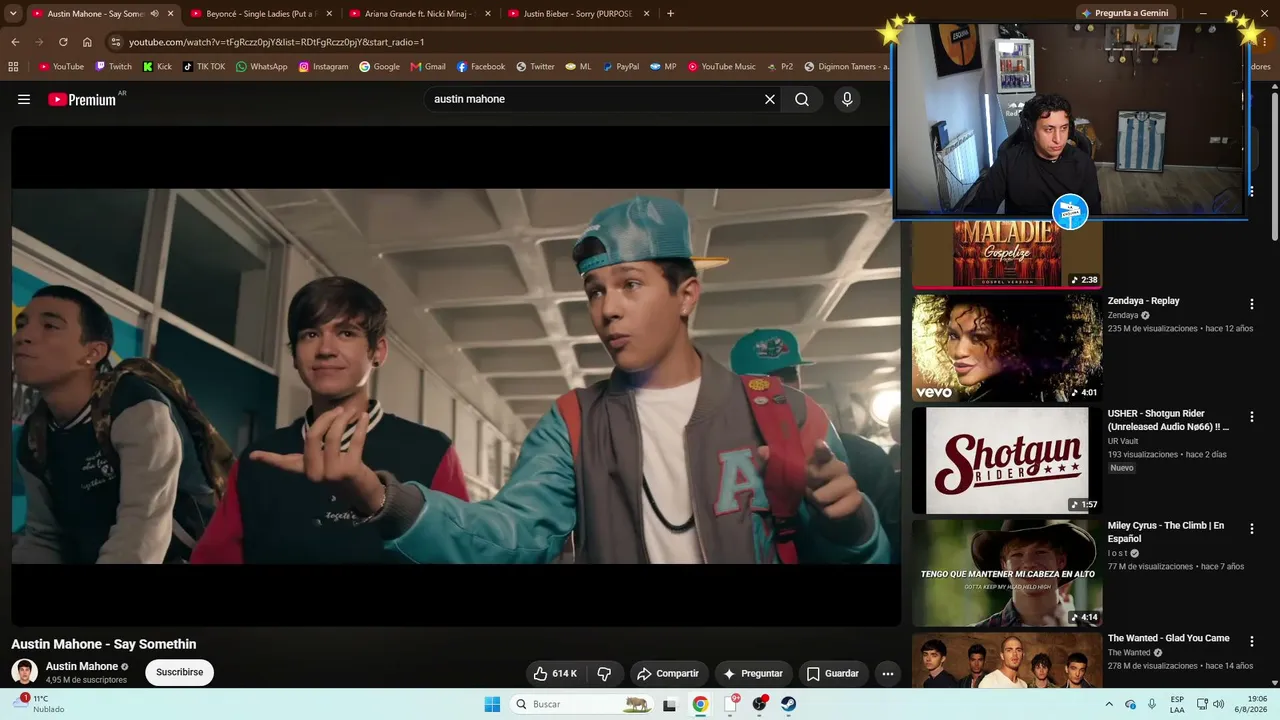The width and height of the screenshot is (1280, 720).
Task: Open more actions ellipsis below video
Action: pos(888,674)
